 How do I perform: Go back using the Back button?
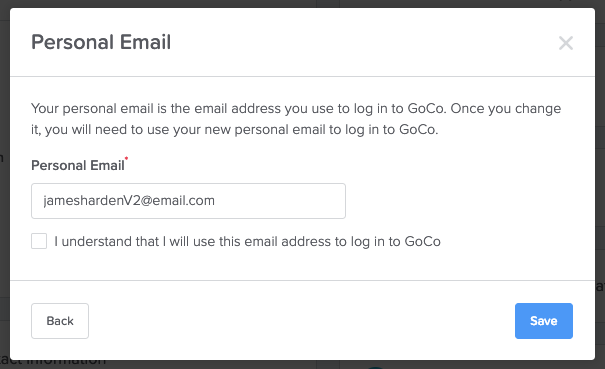tap(60, 321)
